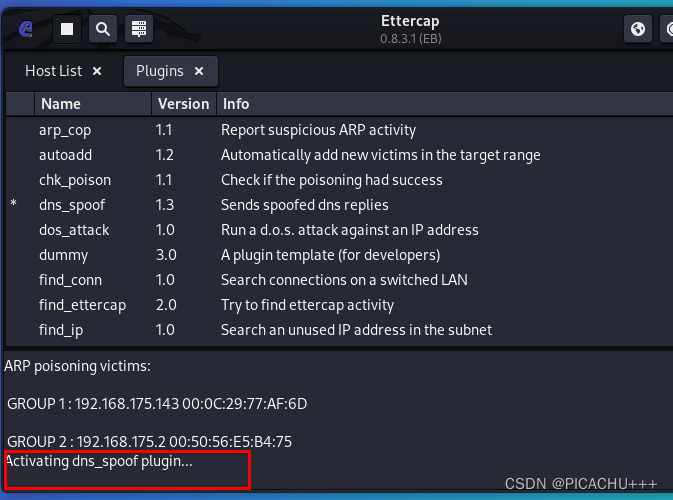Click the partially visible target icon
Screen dimensions: 673x500
click(668, 30)
